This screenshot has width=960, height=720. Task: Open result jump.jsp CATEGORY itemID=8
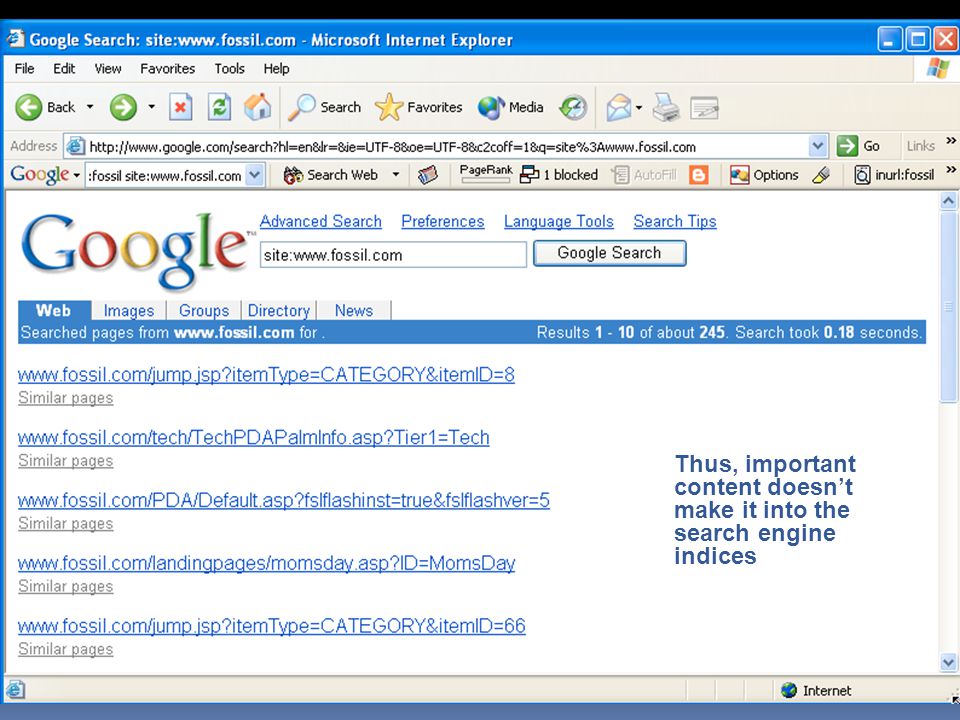tap(266, 375)
